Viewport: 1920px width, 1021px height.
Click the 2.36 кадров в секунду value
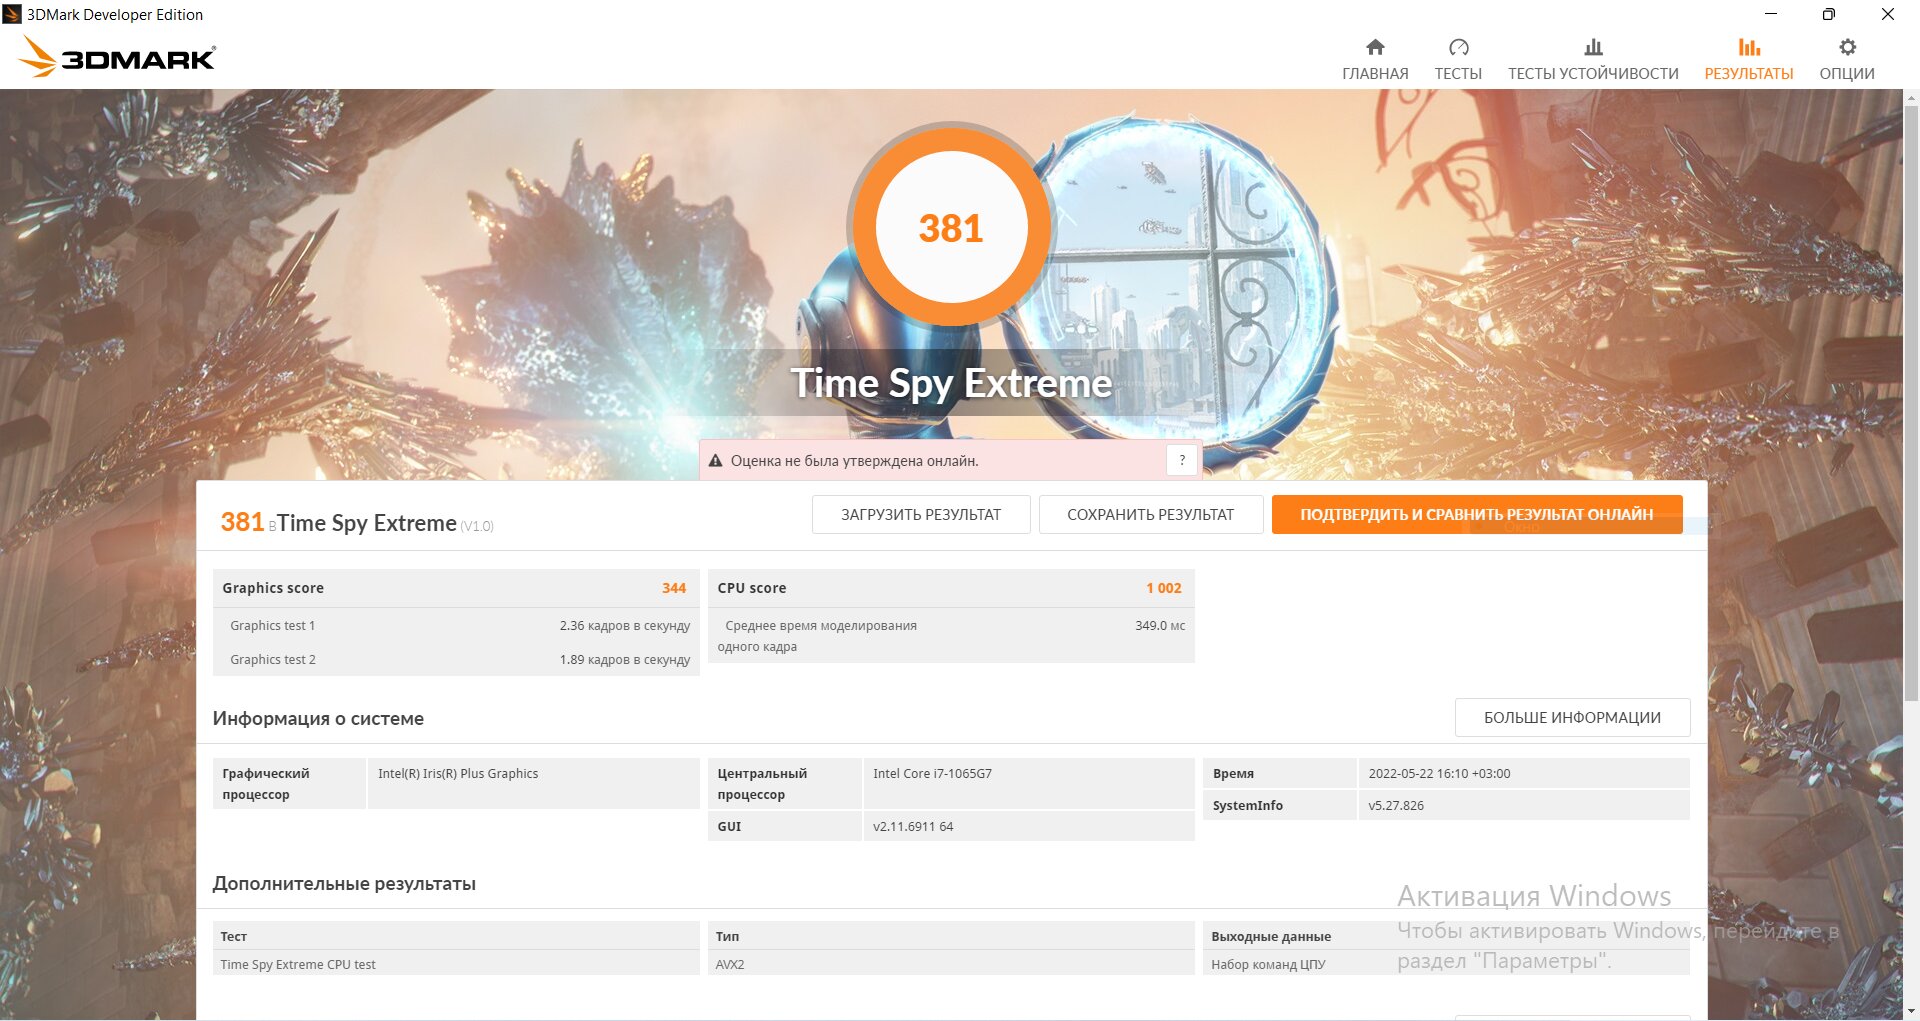(625, 625)
